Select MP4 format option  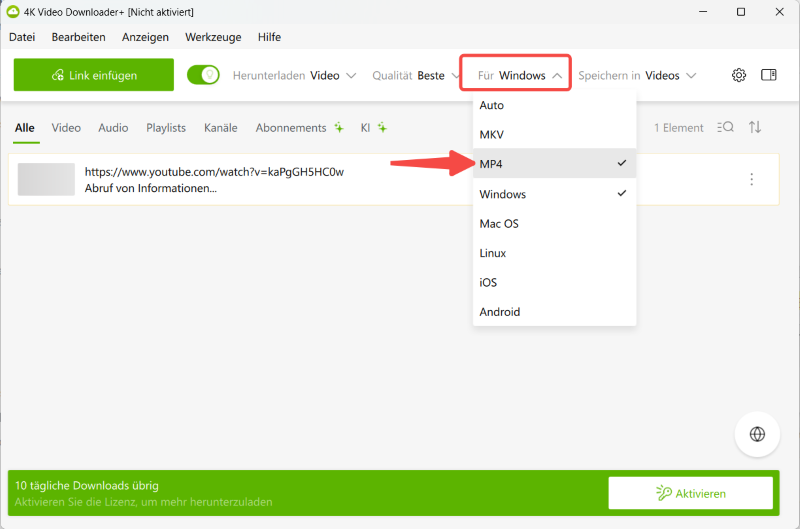(554, 164)
